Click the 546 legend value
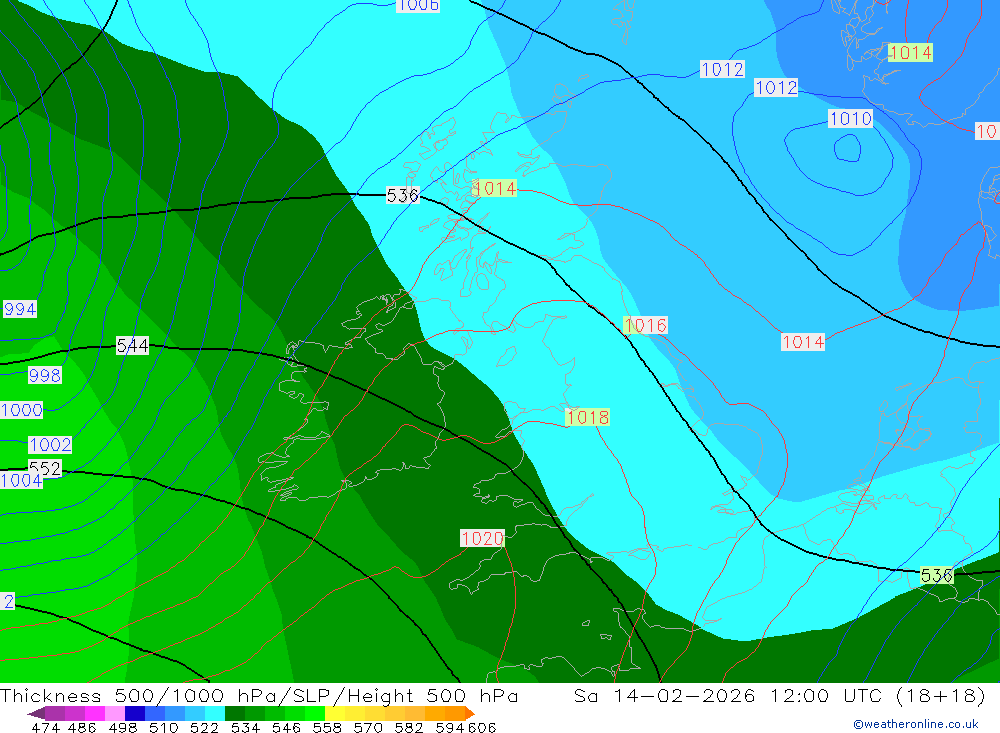 click(286, 727)
